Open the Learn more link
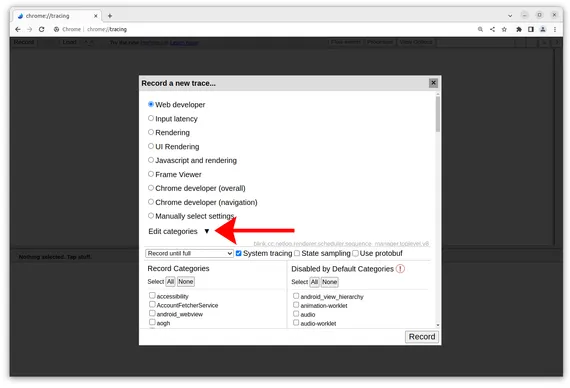 (184, 43)
